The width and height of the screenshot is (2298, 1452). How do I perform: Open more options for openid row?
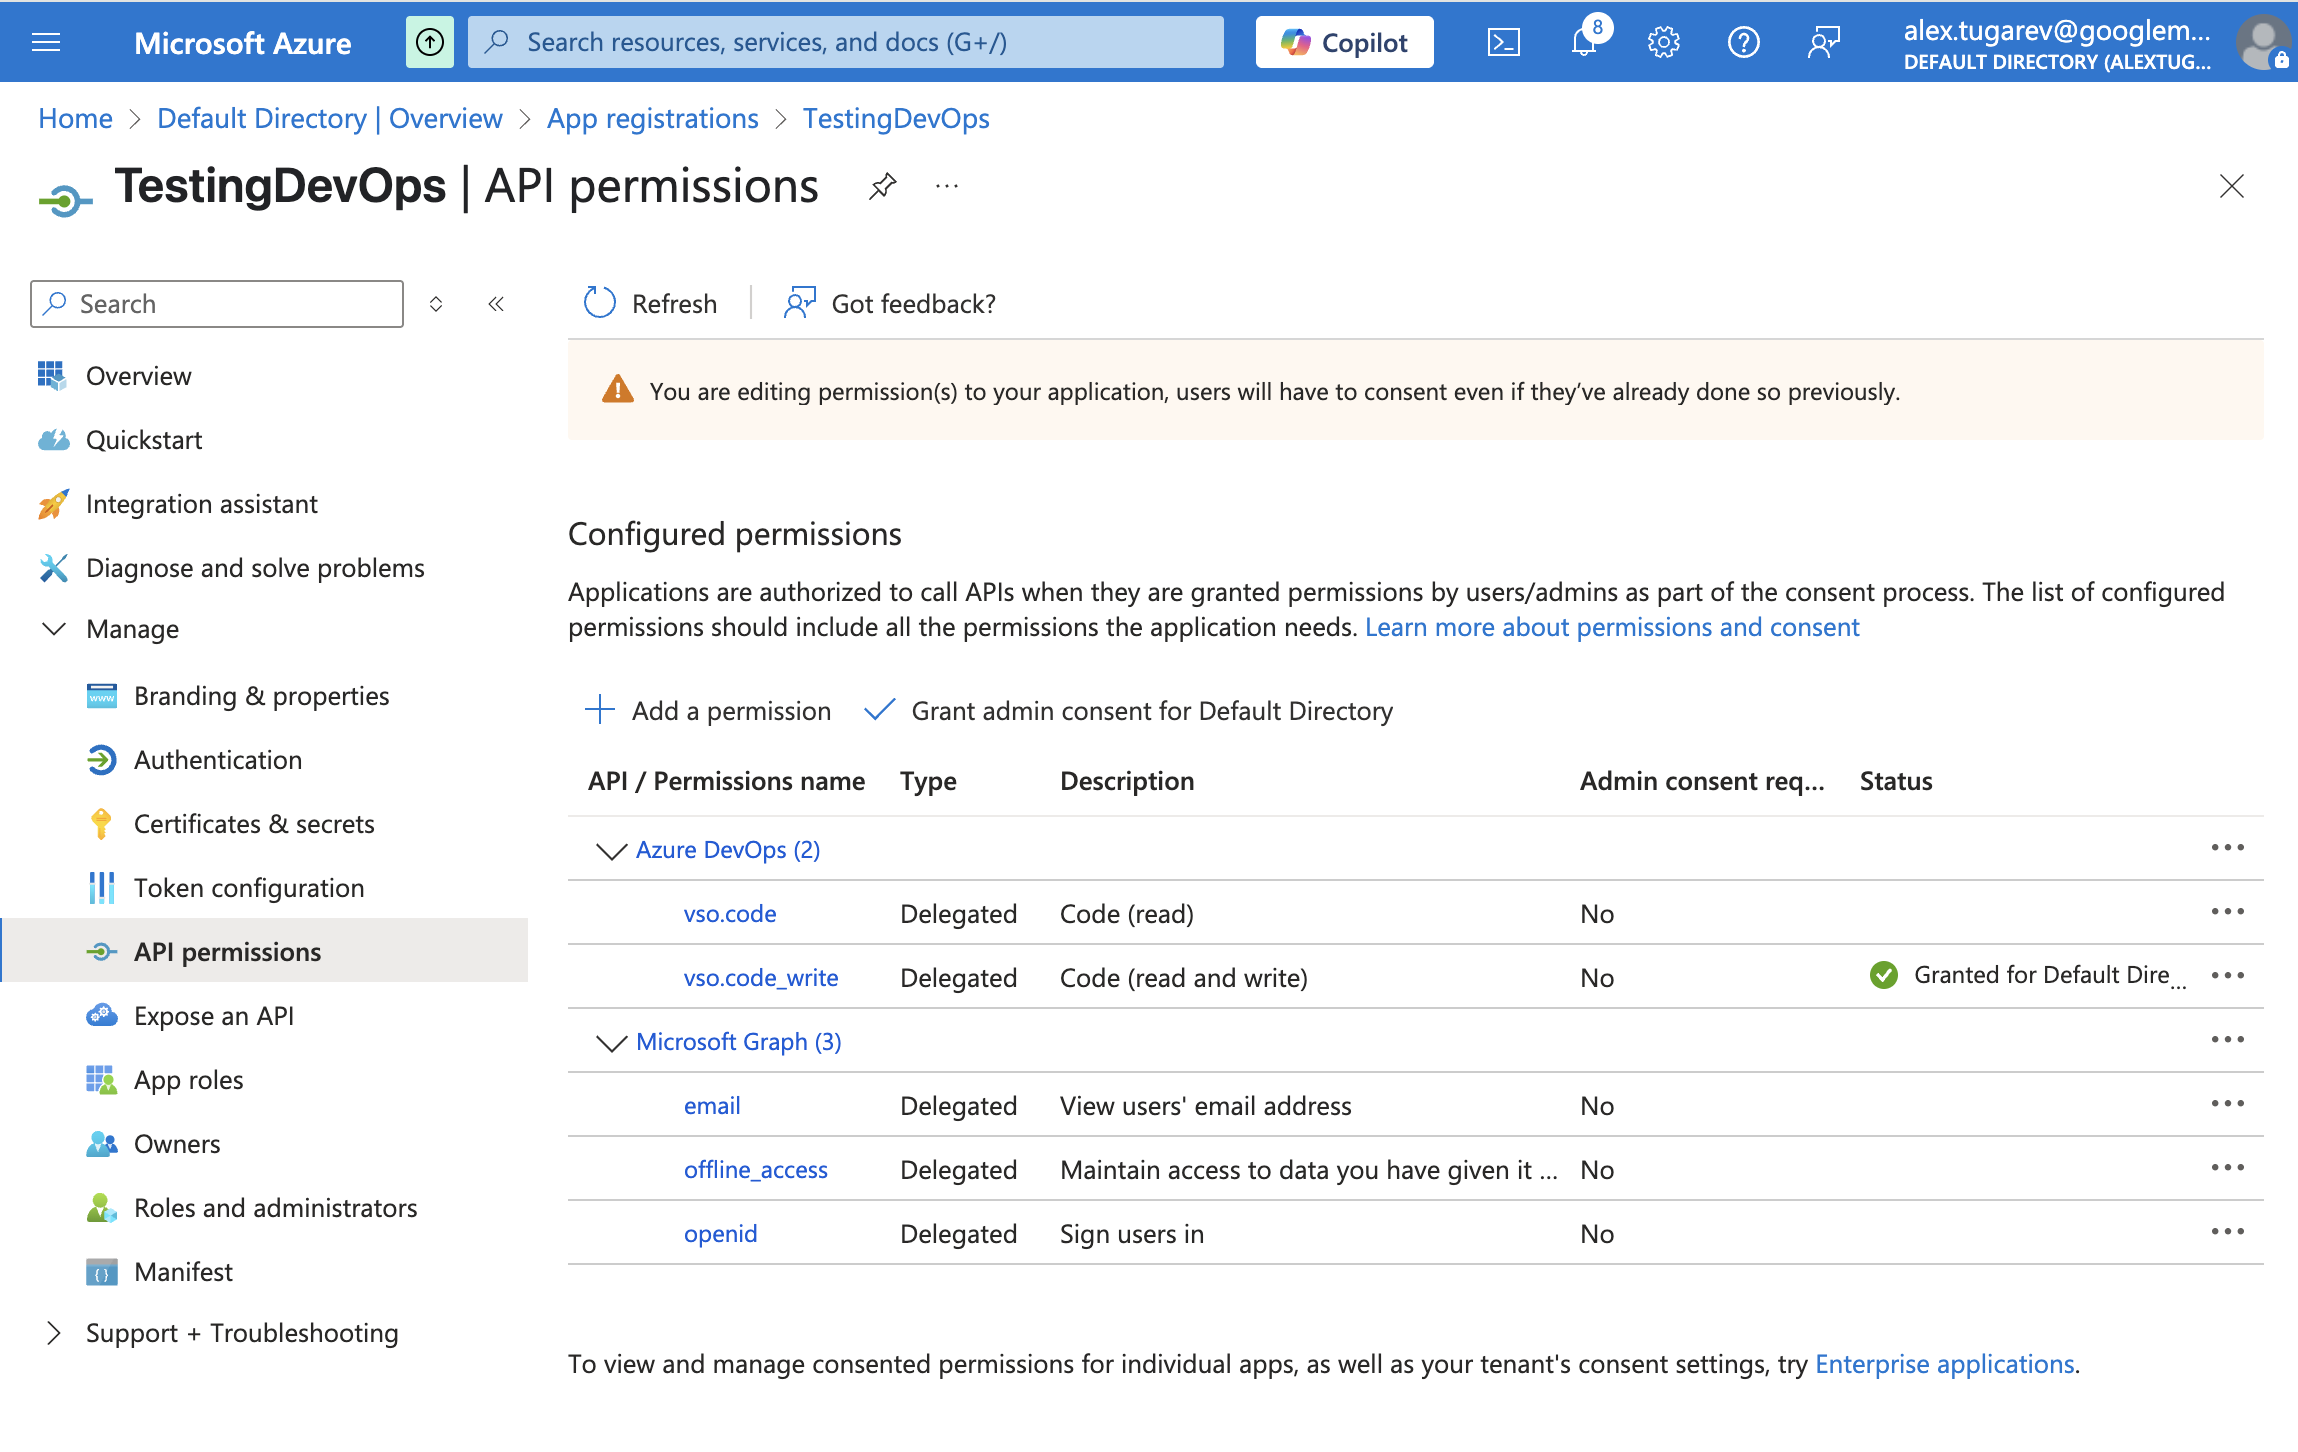coord(2227,1232)
